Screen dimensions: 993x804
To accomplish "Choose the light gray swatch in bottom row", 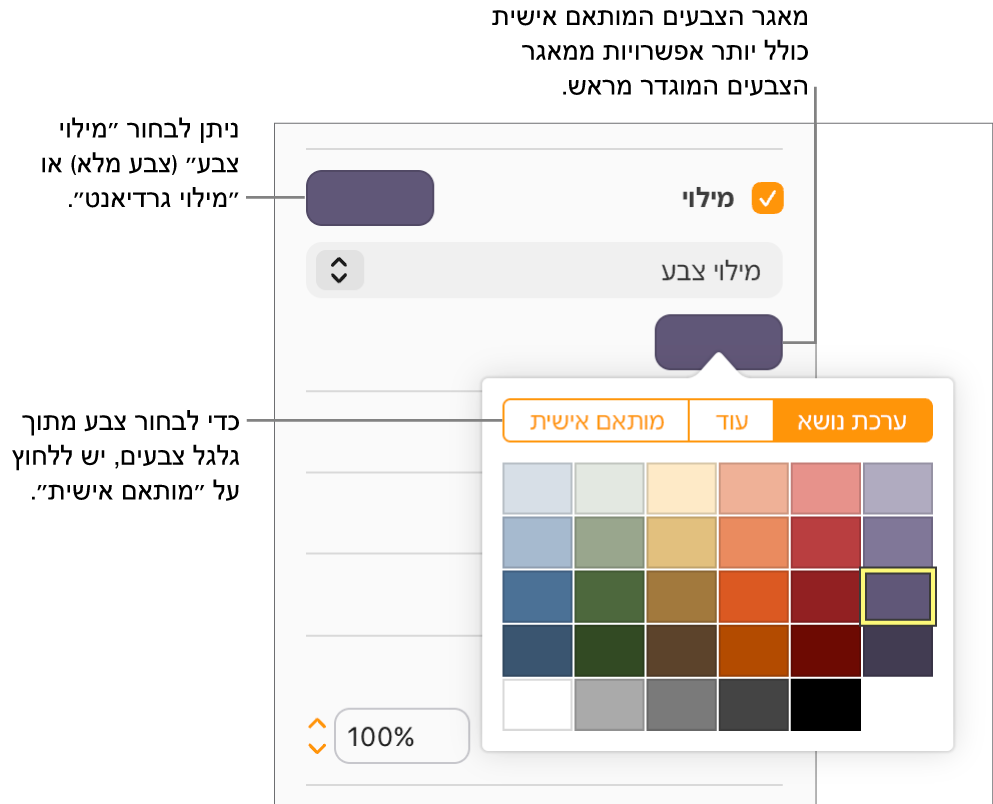I will 610,705.
